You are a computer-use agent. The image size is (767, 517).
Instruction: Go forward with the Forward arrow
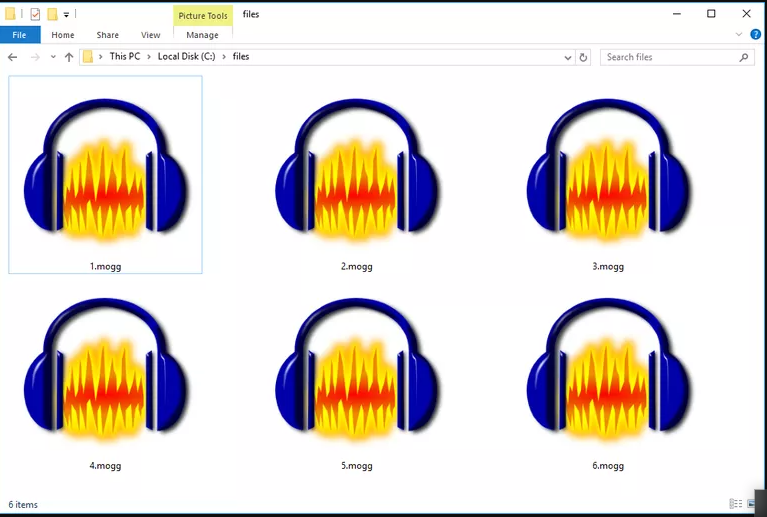tap(35, 57)
